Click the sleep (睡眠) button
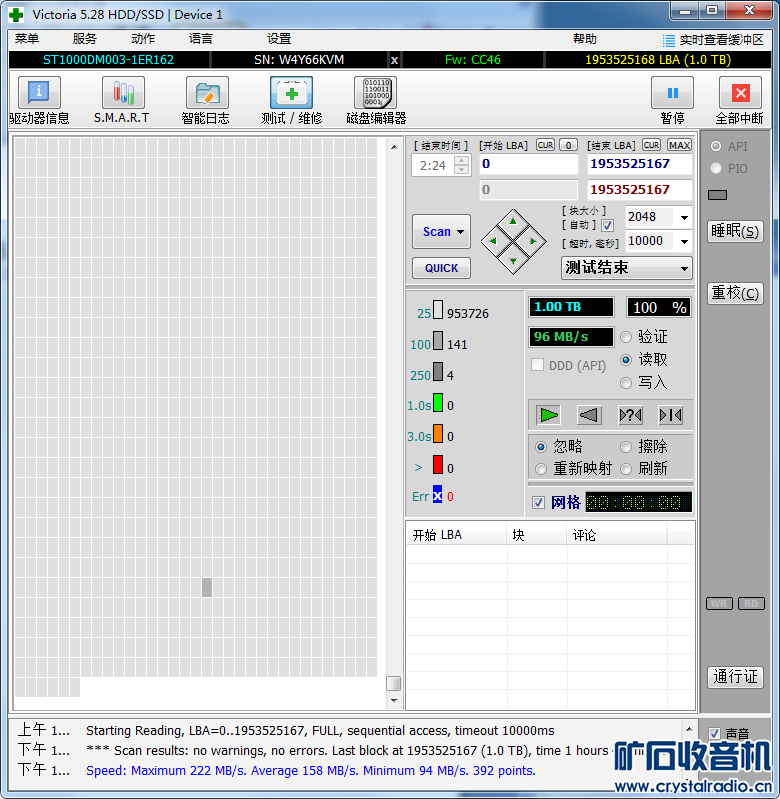Viewport: 780px width, 799px height. pos(735,232)
